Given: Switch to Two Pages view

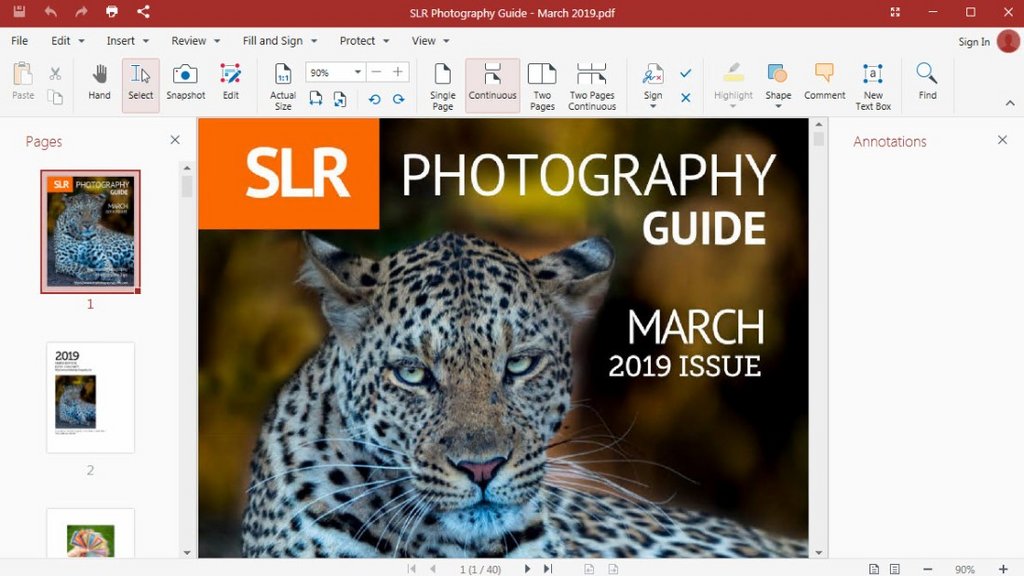Looking at the screenshot, I should tap(542, 86).
